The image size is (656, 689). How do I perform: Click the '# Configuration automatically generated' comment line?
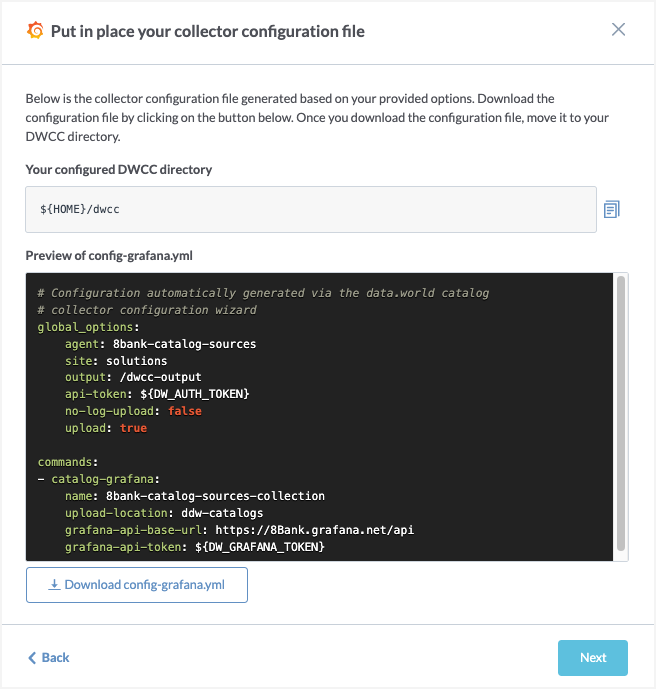[x=263, y=293]
